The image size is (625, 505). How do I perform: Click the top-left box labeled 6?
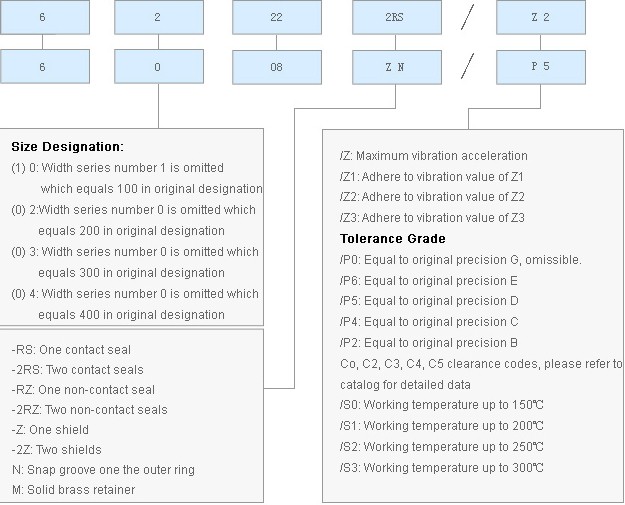point(45,17)
